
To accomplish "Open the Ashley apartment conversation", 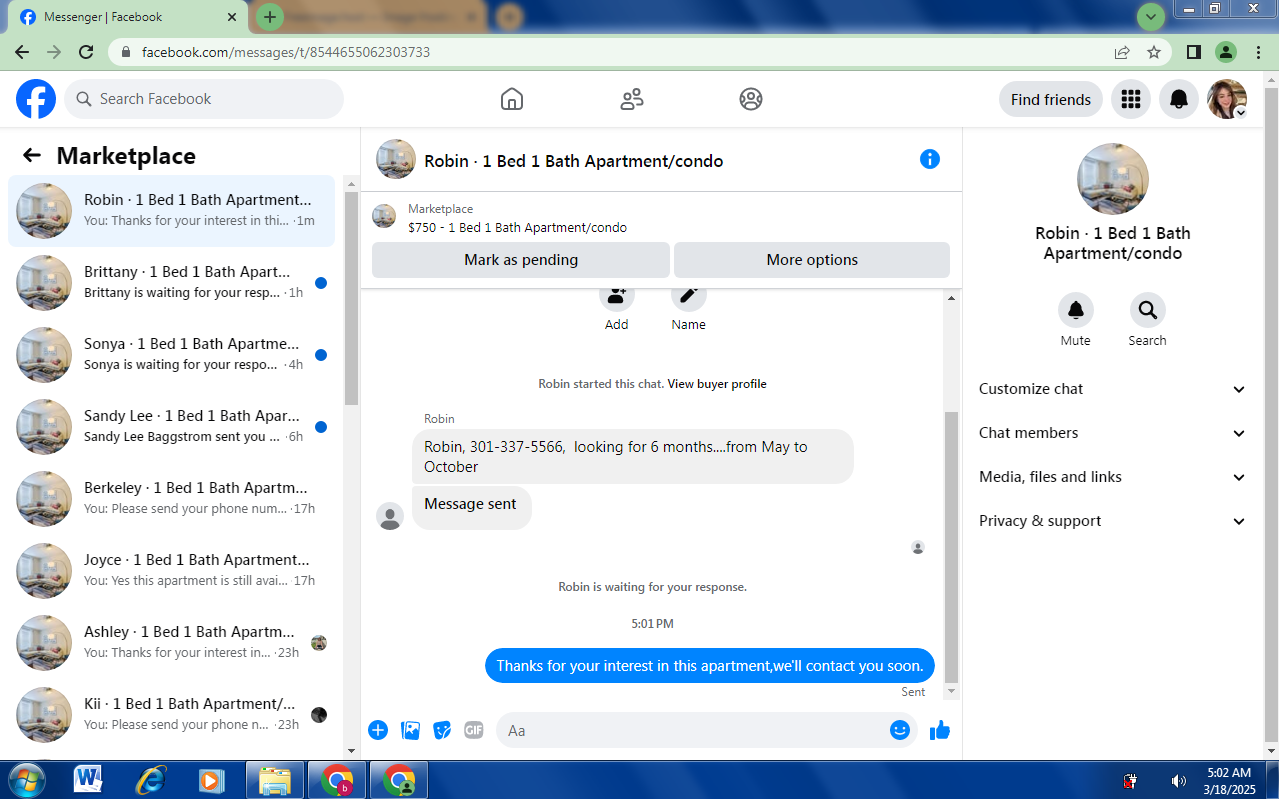I will point(172,643).
